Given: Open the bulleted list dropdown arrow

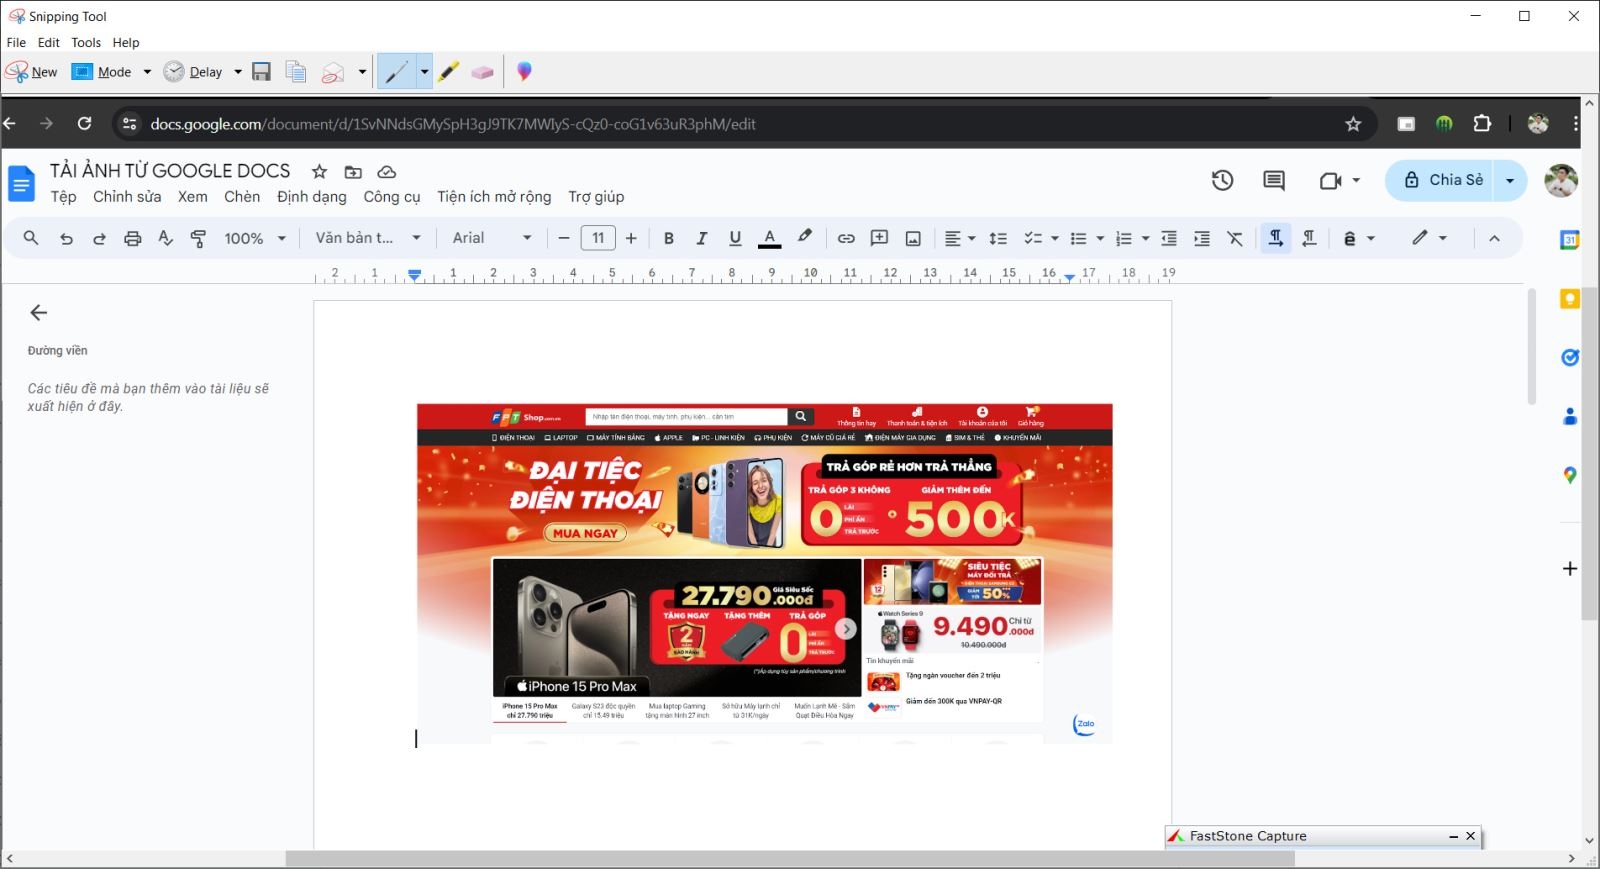Looking at the screenshot, I should 1100,238.
